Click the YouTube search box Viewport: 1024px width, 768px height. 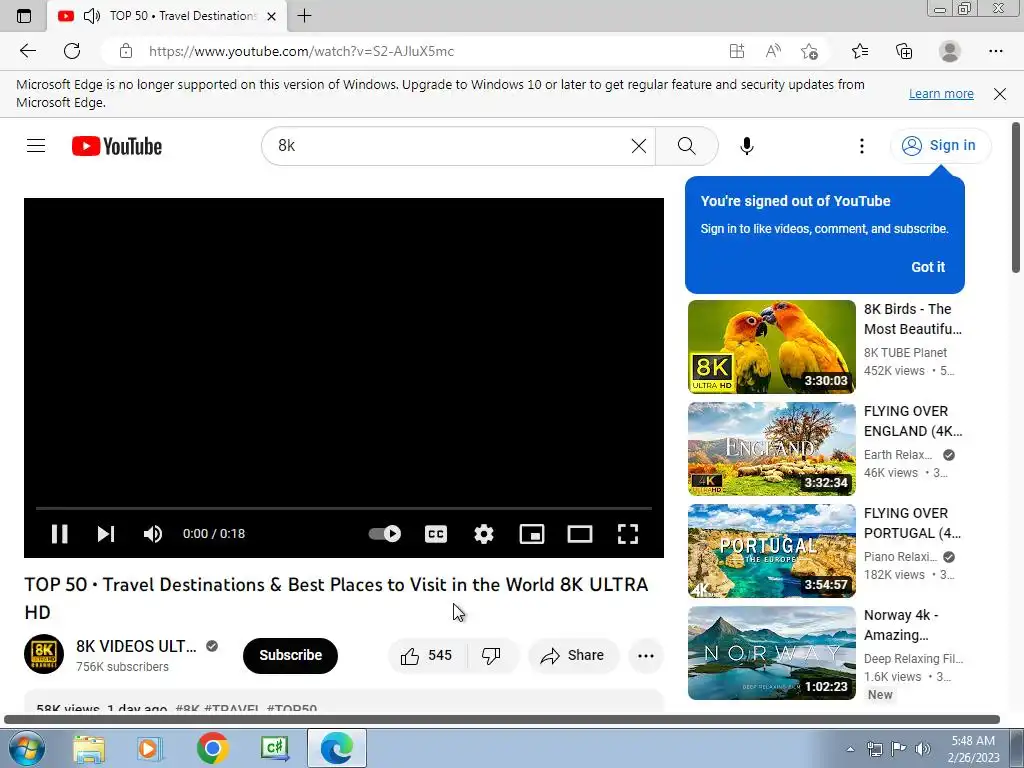[x=451, y=146]
